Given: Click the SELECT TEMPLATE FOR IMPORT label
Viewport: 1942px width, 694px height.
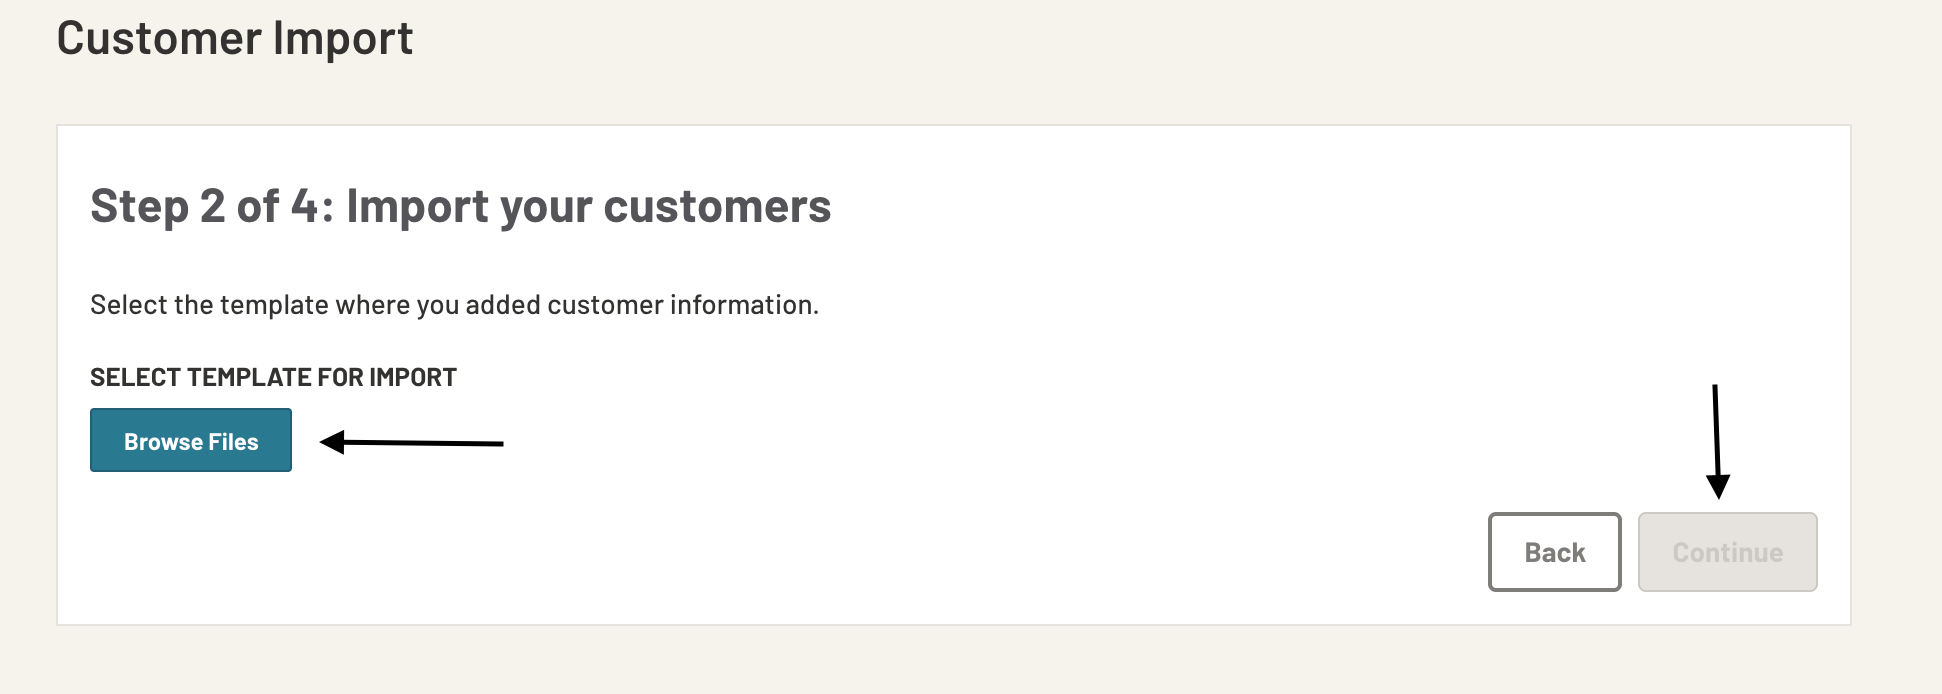Looking at the screenshot, I should coord(273,377).
